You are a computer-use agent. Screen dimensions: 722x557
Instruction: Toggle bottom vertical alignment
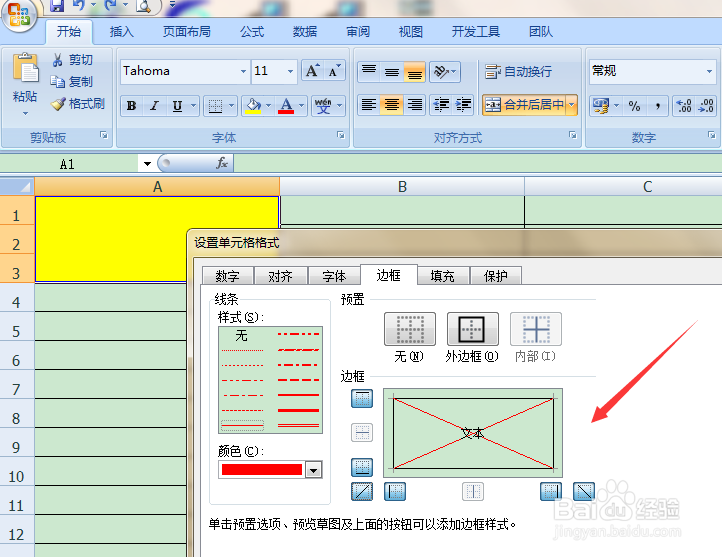coord(414,71)
